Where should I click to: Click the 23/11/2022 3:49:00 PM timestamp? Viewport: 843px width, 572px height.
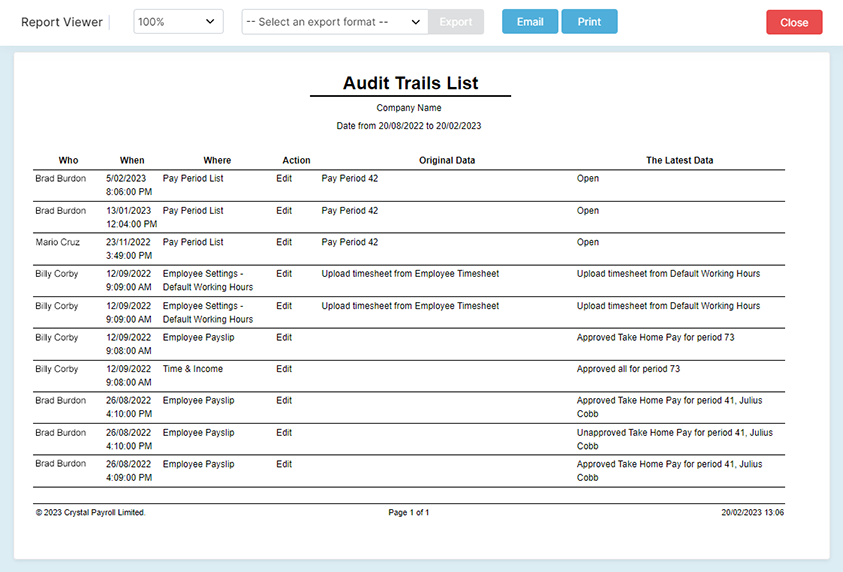[x=129, y=249]
